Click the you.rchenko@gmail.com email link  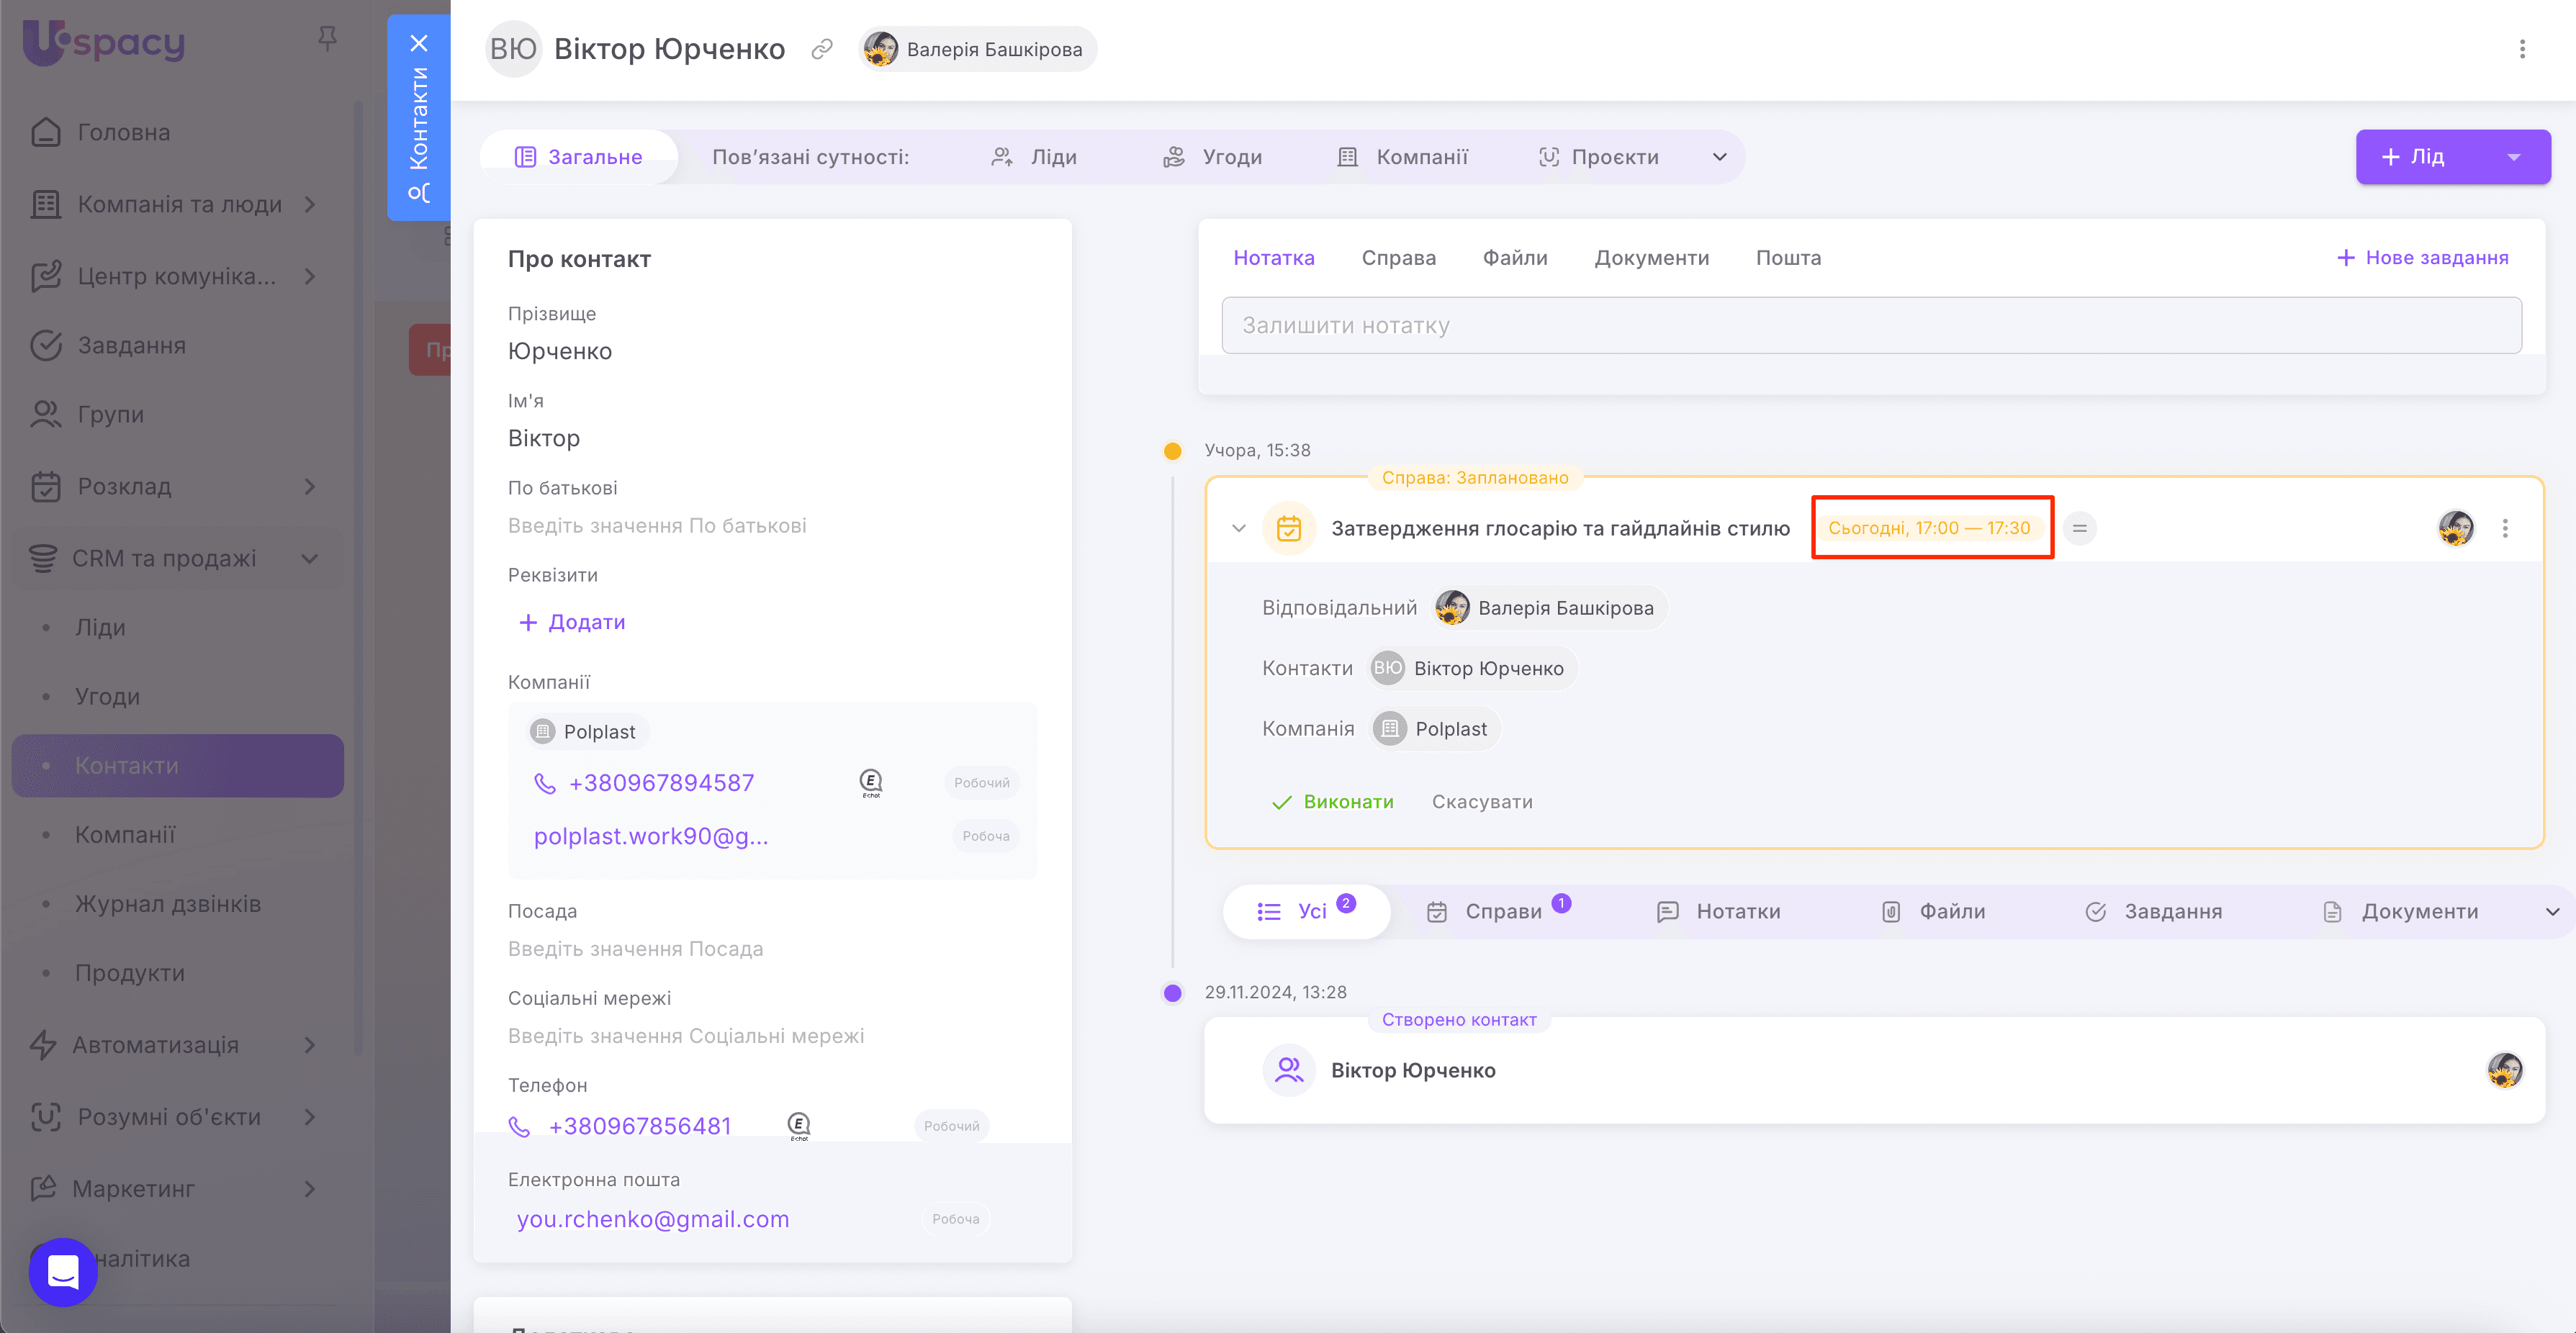[653, 1219]
